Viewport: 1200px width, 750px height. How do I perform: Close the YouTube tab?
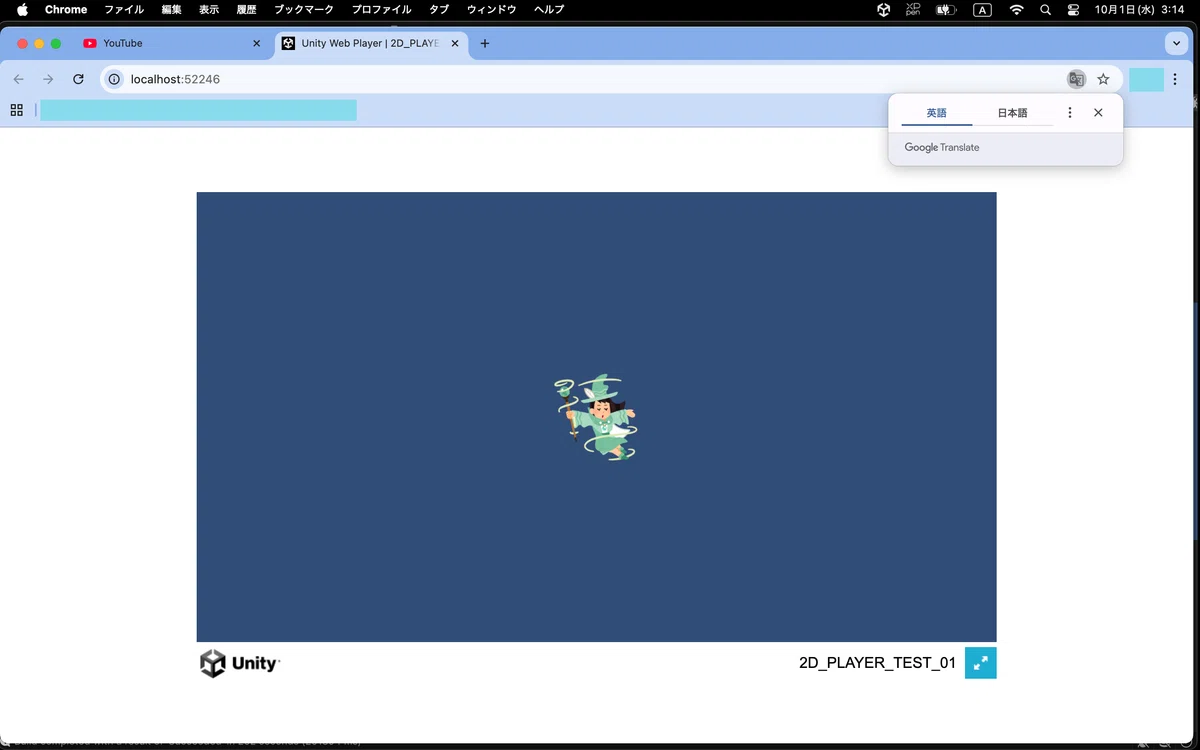(x=256, y=44)
